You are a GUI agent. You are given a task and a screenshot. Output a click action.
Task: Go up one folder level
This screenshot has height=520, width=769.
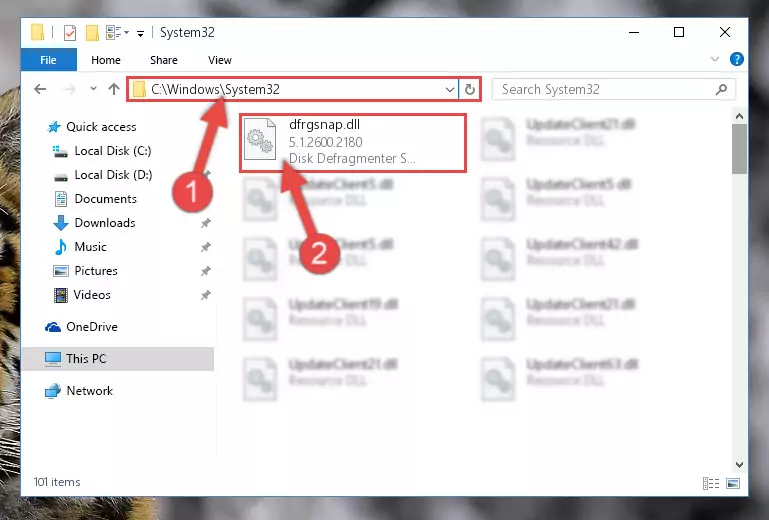(x=114, y=89)
